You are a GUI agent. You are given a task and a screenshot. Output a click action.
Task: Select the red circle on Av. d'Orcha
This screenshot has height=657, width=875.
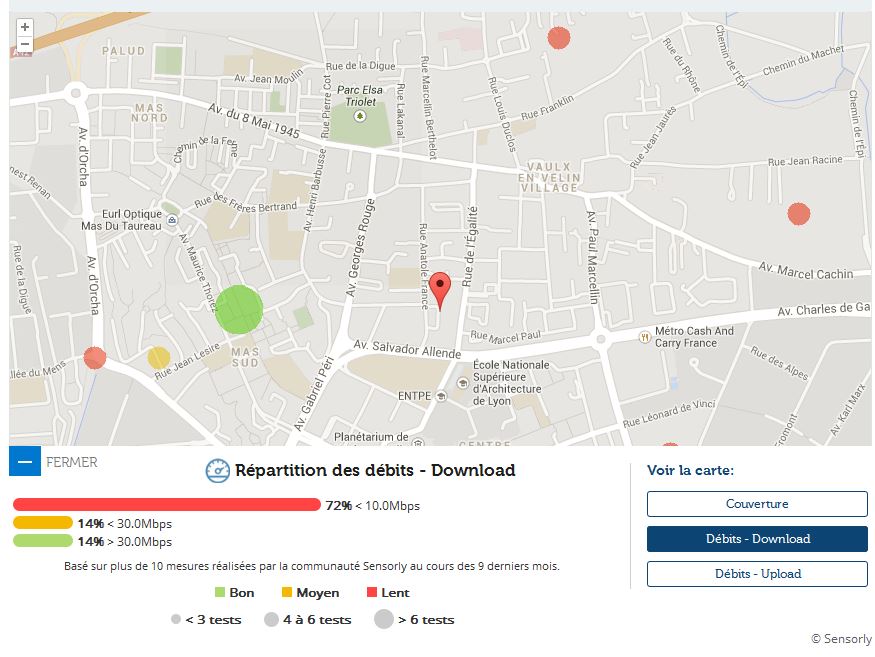point(95,358)
